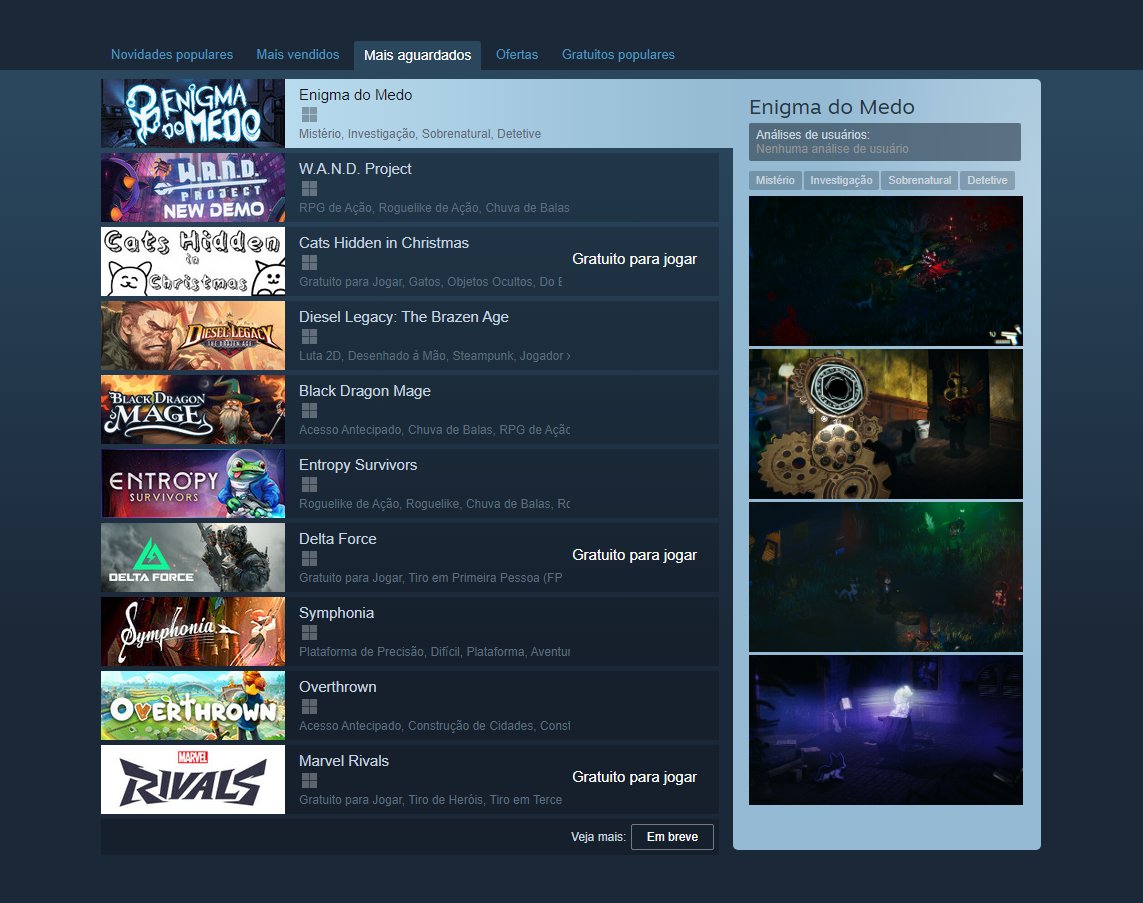Click Windows icon under Cats Hidden in Christmas
Viewport: 1143px width, 903px height.
click(309, 262)
